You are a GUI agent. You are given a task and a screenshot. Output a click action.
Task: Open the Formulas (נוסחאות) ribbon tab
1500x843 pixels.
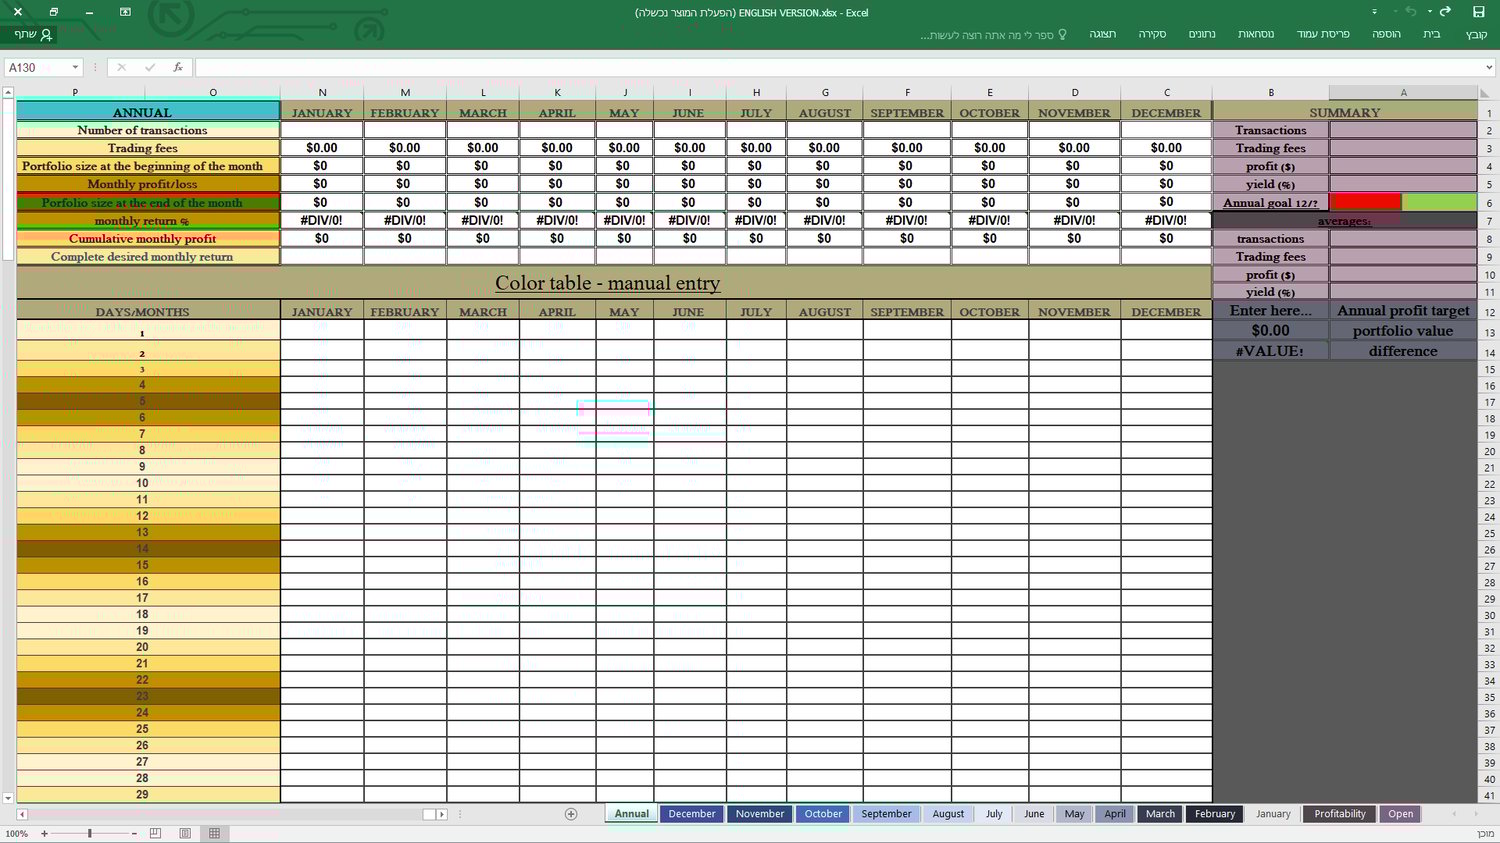(x=1256, y=34)
